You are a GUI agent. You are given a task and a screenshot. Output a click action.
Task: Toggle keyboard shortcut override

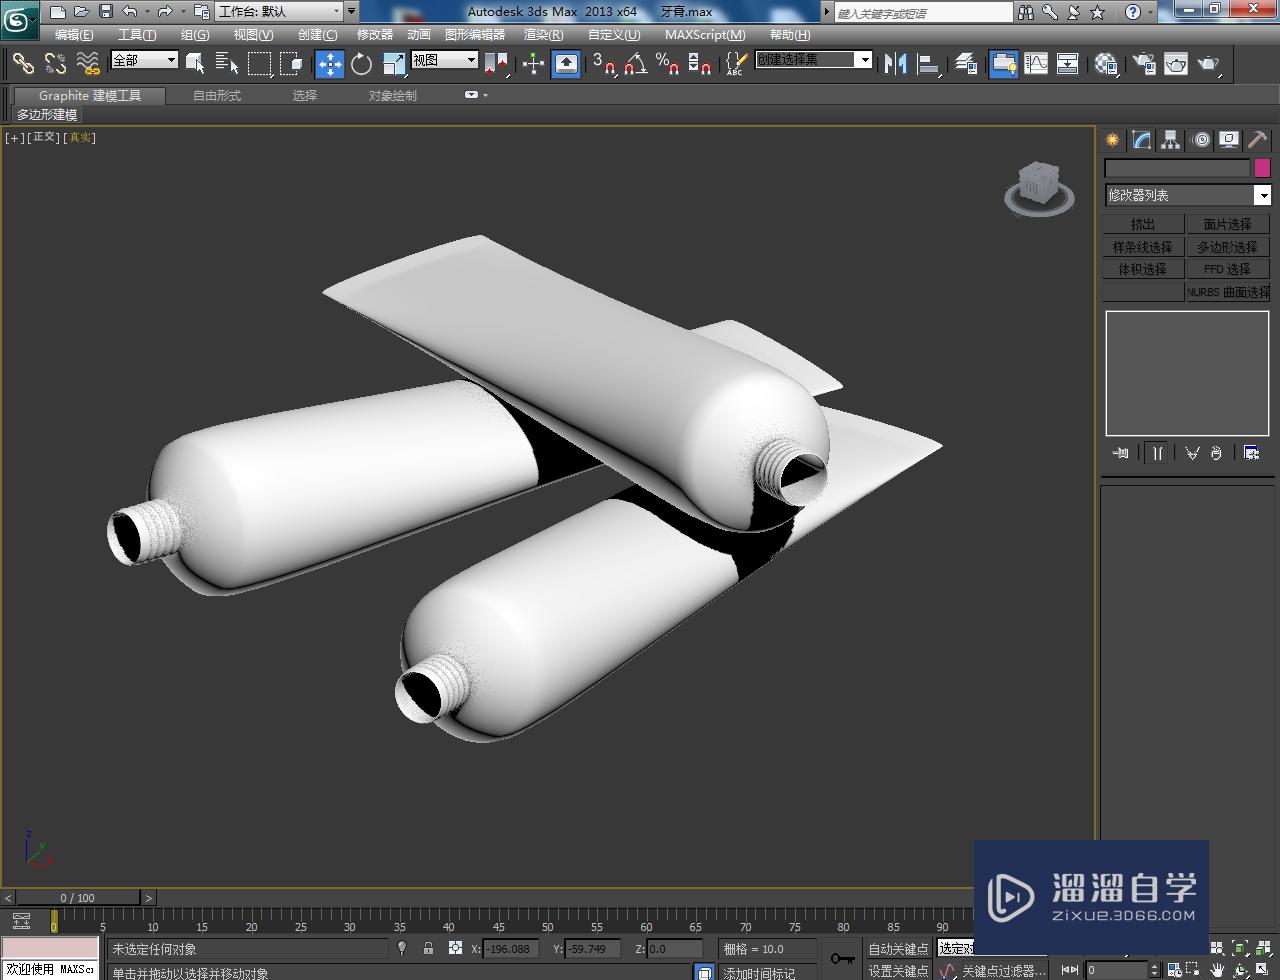(566, 64)
